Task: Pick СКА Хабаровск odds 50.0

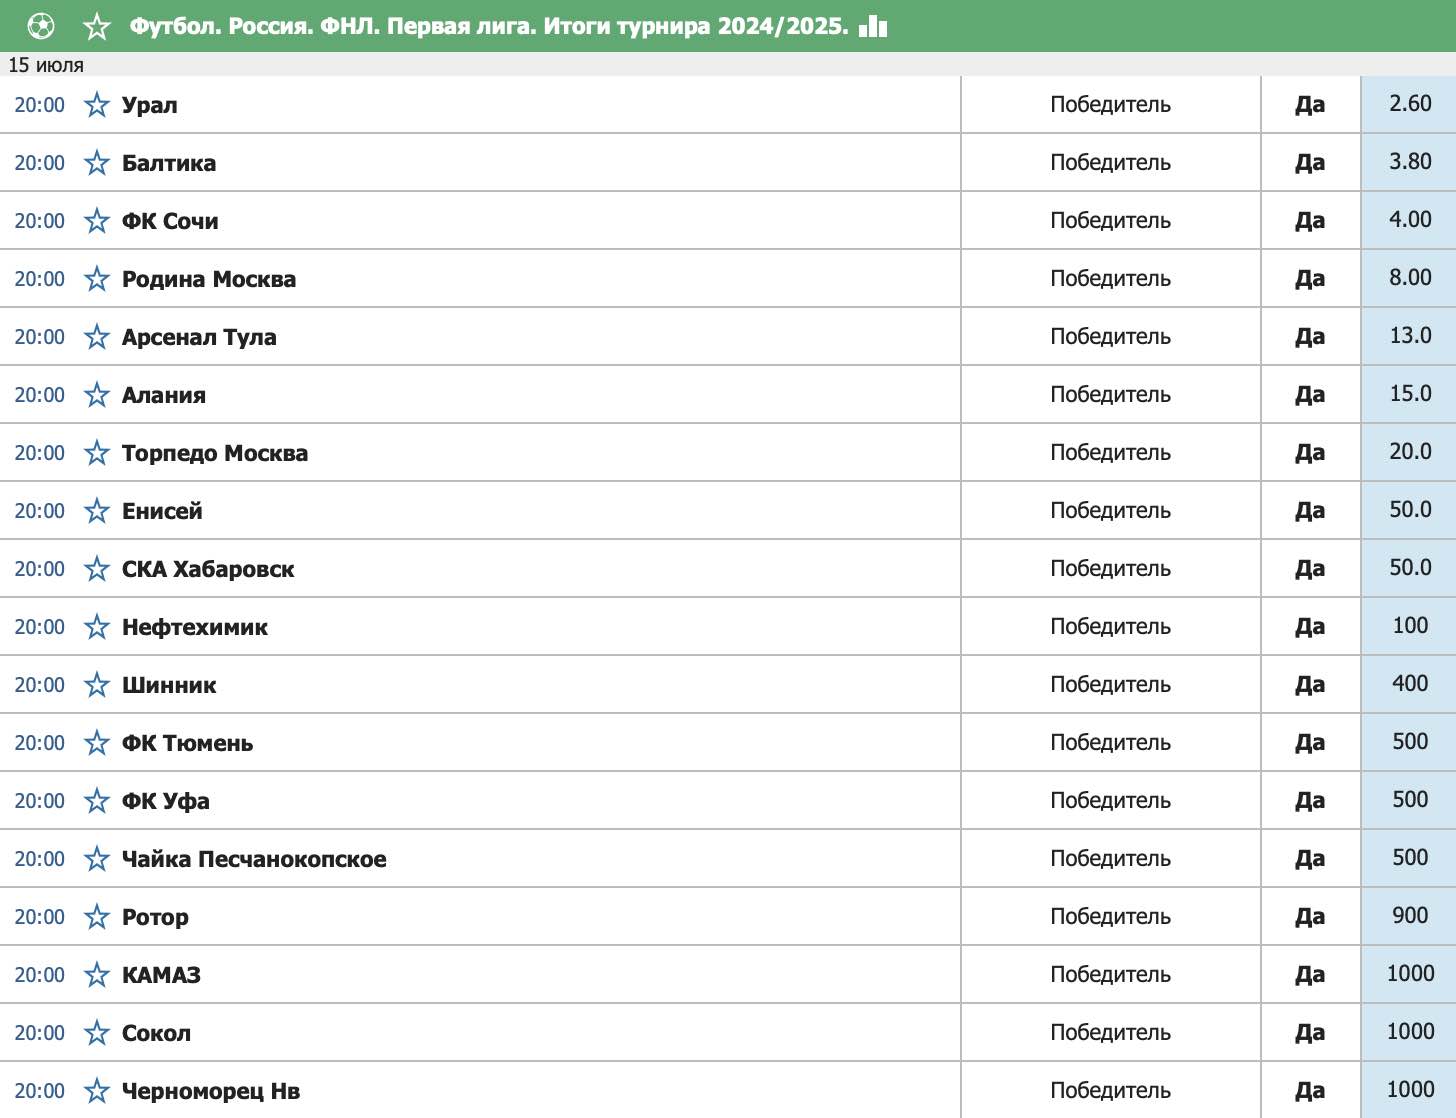Action: pyautogui.click(x=1409, y=568)
